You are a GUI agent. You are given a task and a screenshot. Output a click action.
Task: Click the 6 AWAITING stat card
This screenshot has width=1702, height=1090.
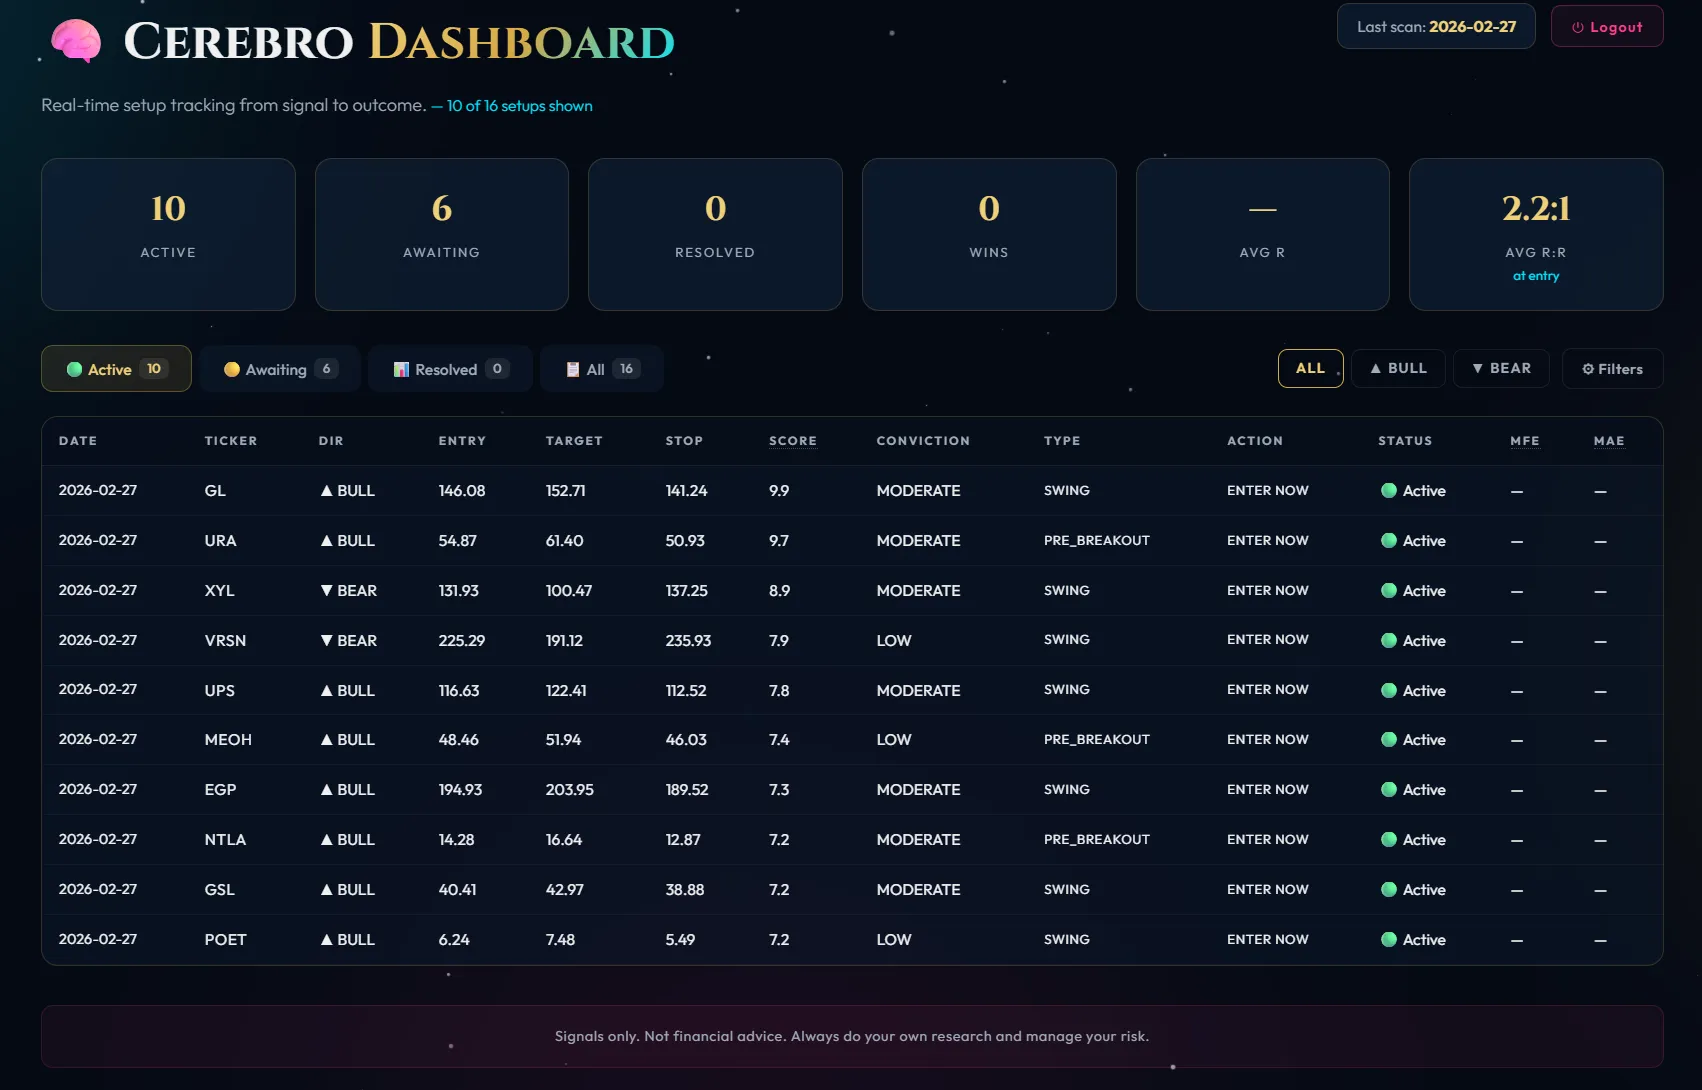coord(442,234)
